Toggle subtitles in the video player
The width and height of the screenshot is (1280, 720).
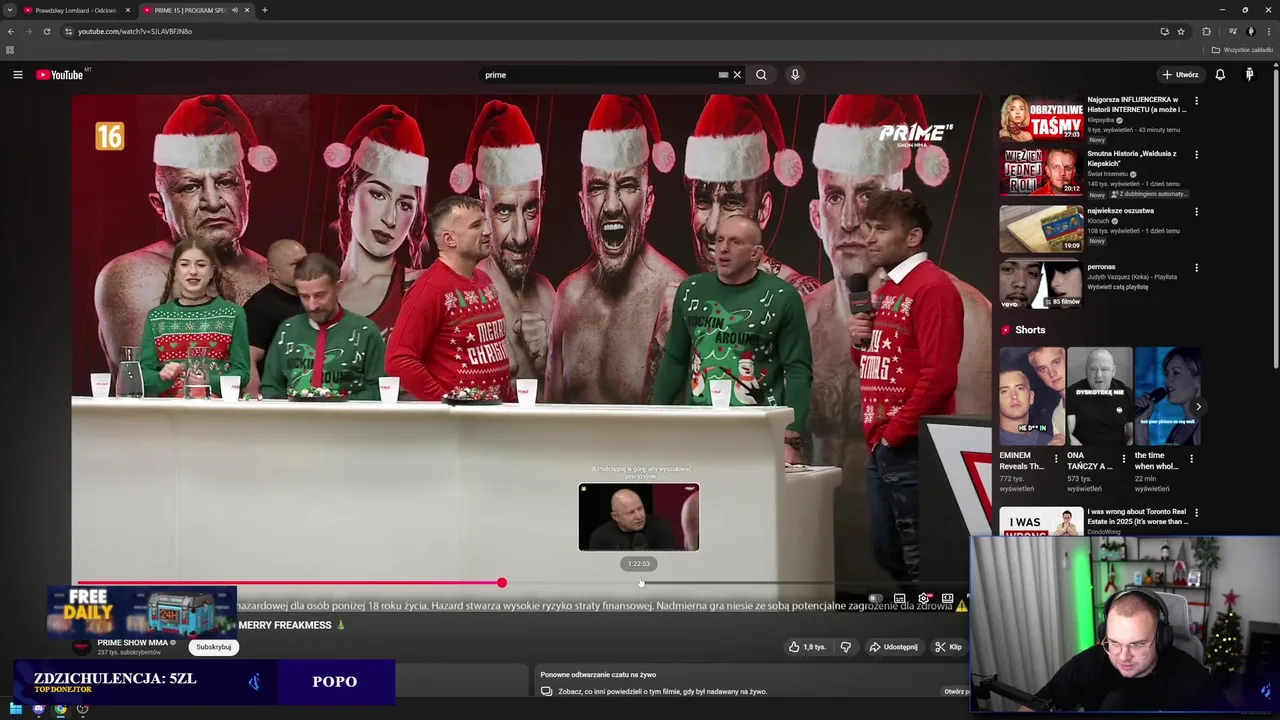pyautogui.click(x=899, y=598)
